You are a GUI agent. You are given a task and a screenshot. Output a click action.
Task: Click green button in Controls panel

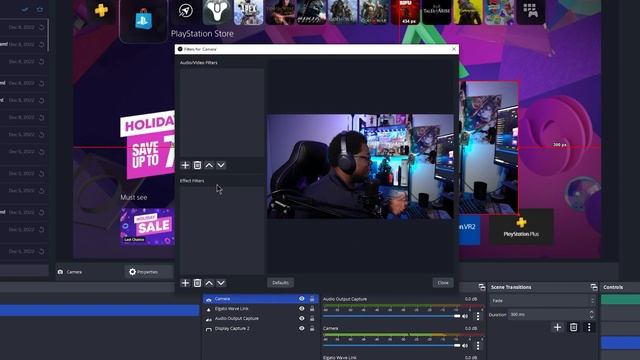[620, 300]
